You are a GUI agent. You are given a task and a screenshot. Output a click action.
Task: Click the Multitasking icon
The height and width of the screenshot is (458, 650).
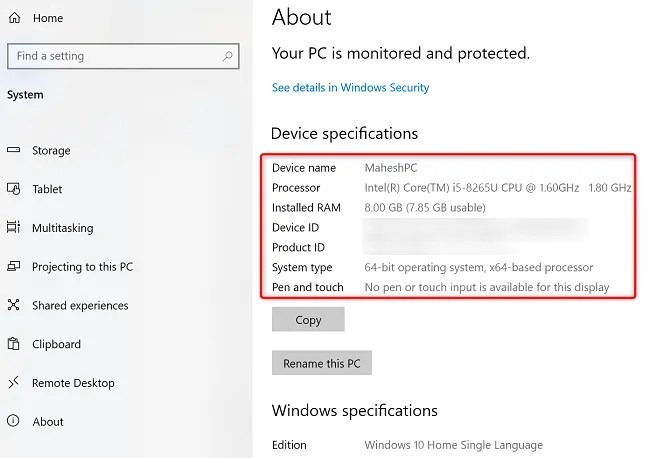[14, 228]
